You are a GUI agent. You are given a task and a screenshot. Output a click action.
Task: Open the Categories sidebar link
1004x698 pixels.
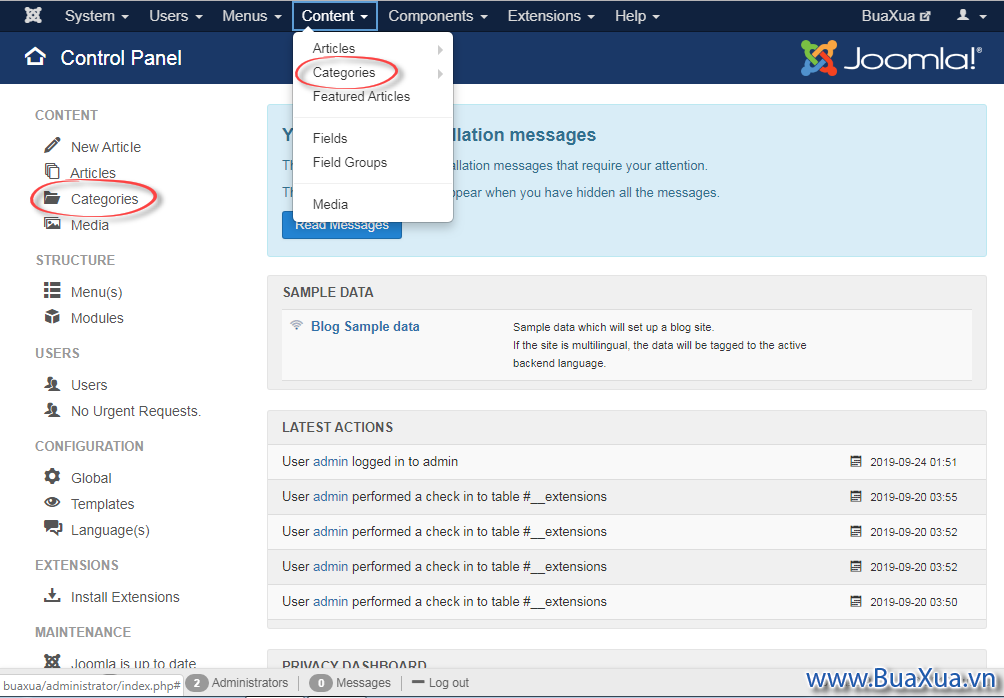(104, 199)
